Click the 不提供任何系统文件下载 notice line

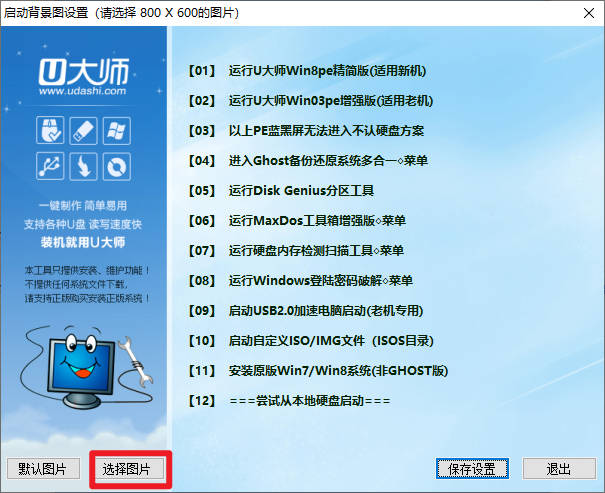[76, 284]
